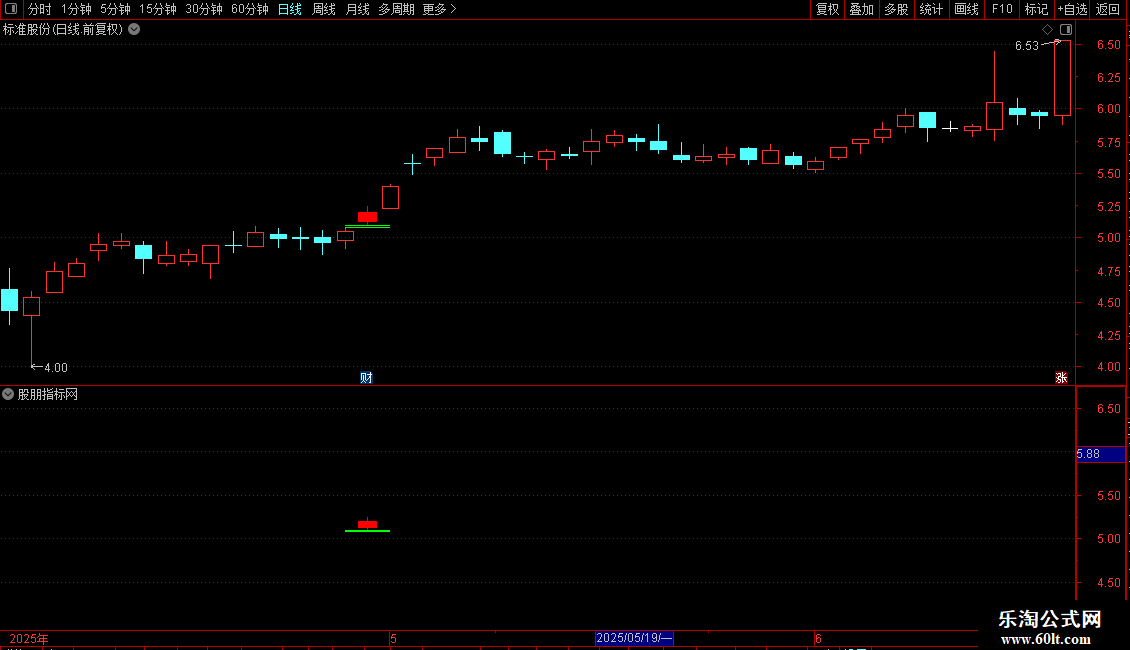
Task: Click the 标准股份(日线.前复权) title text
Action: (63, 30)
